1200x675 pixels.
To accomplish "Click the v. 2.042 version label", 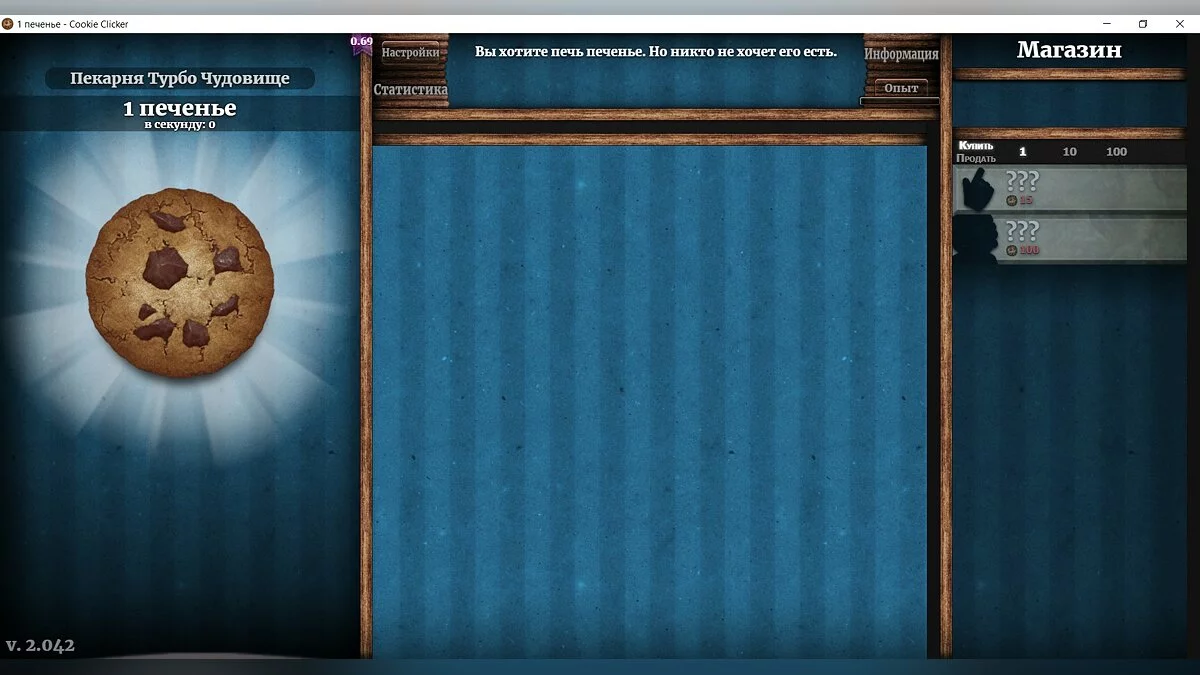I will 40,645.
